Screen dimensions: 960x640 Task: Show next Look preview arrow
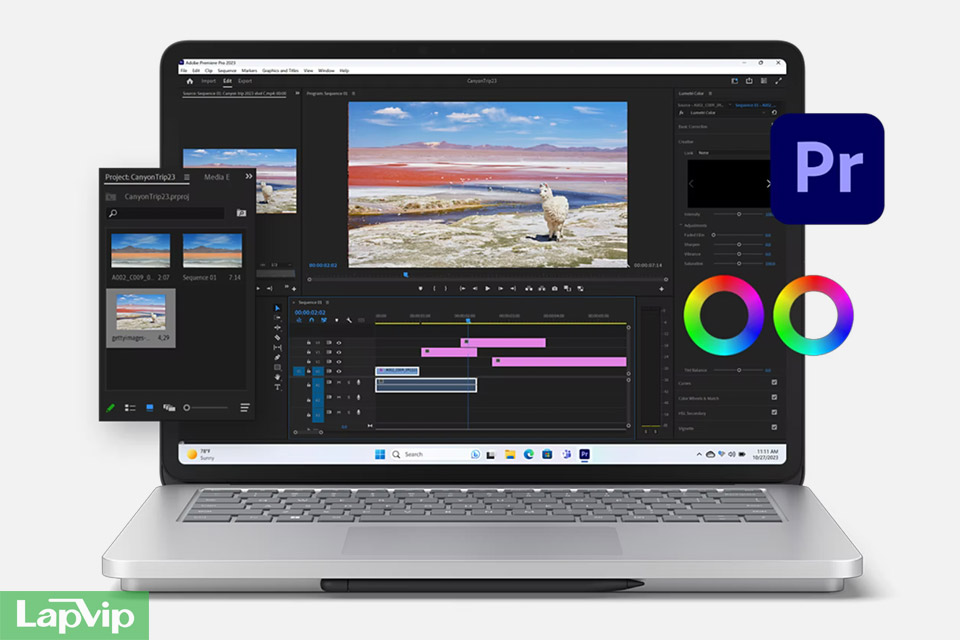768,183
